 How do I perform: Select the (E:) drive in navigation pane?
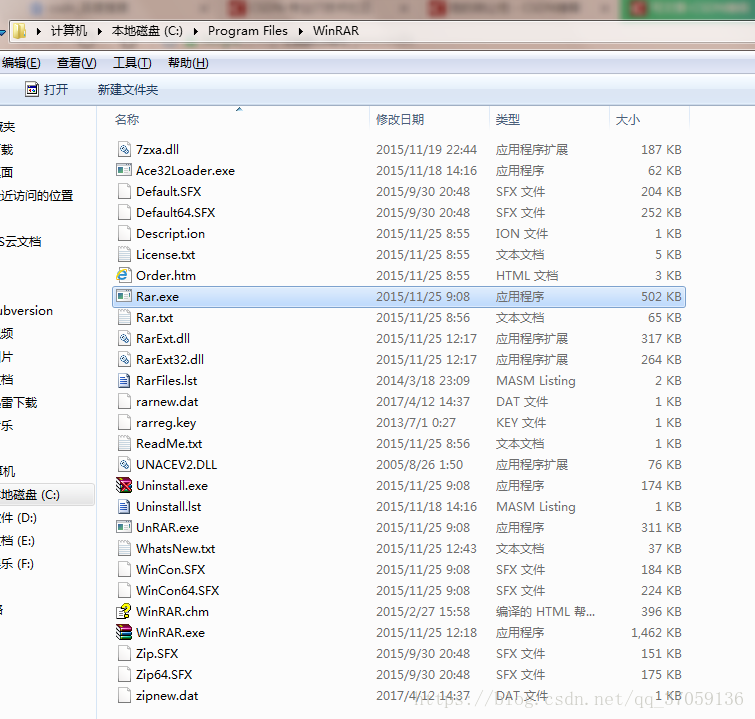tap(17, 541)
